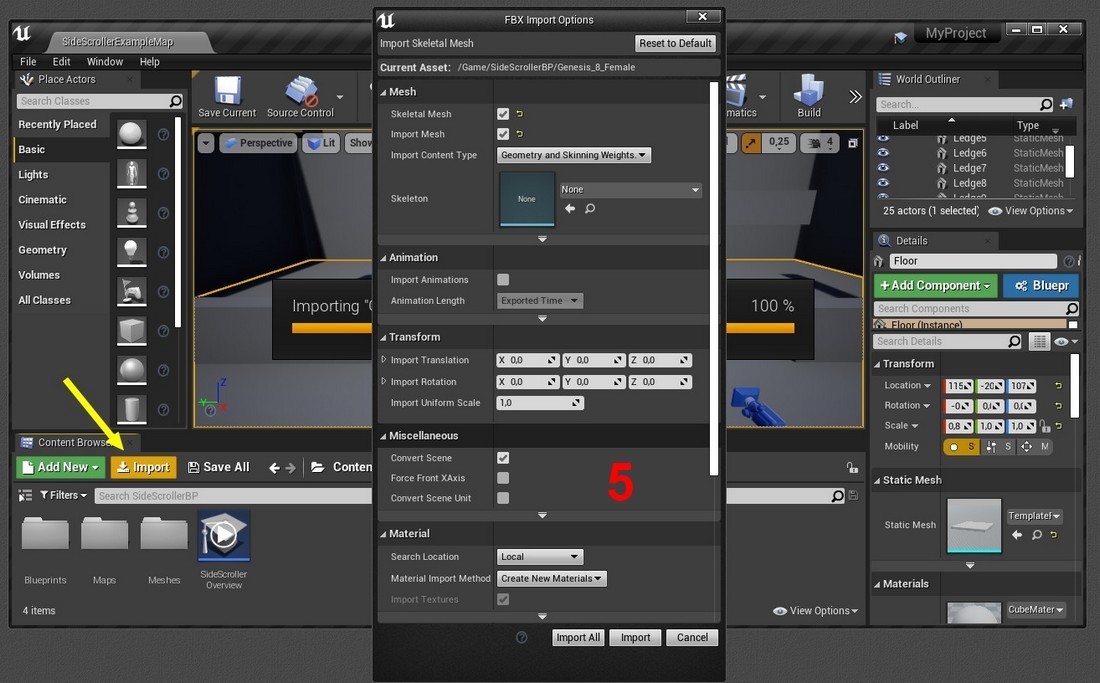
Task: Select the Pawn actor icon in Place Actors
Action: 131,212
